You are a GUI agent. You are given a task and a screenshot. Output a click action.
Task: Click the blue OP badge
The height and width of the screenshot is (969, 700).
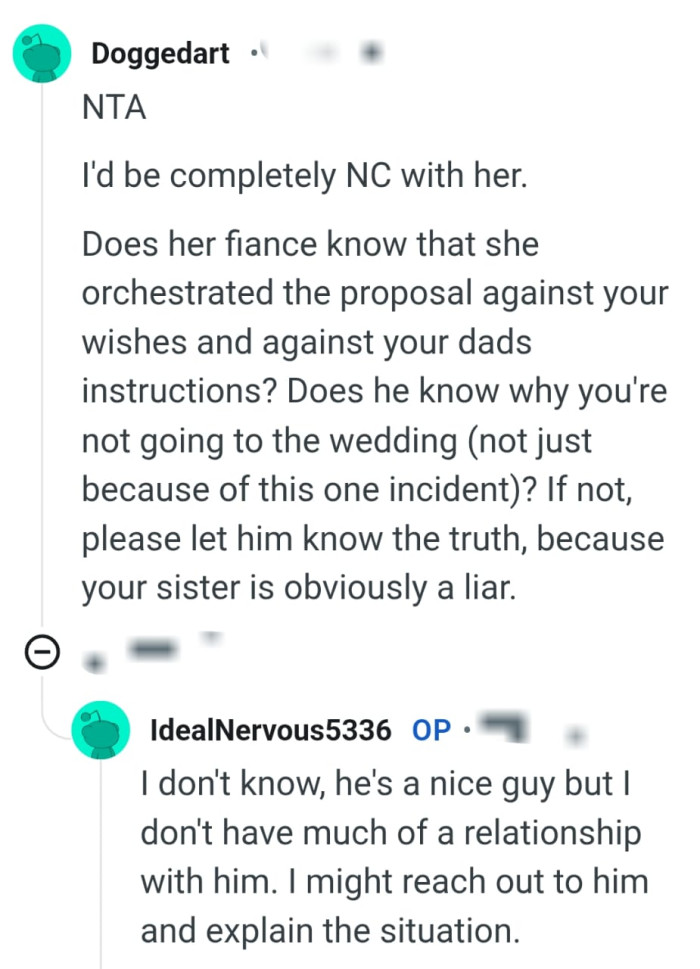click(432, 730)
